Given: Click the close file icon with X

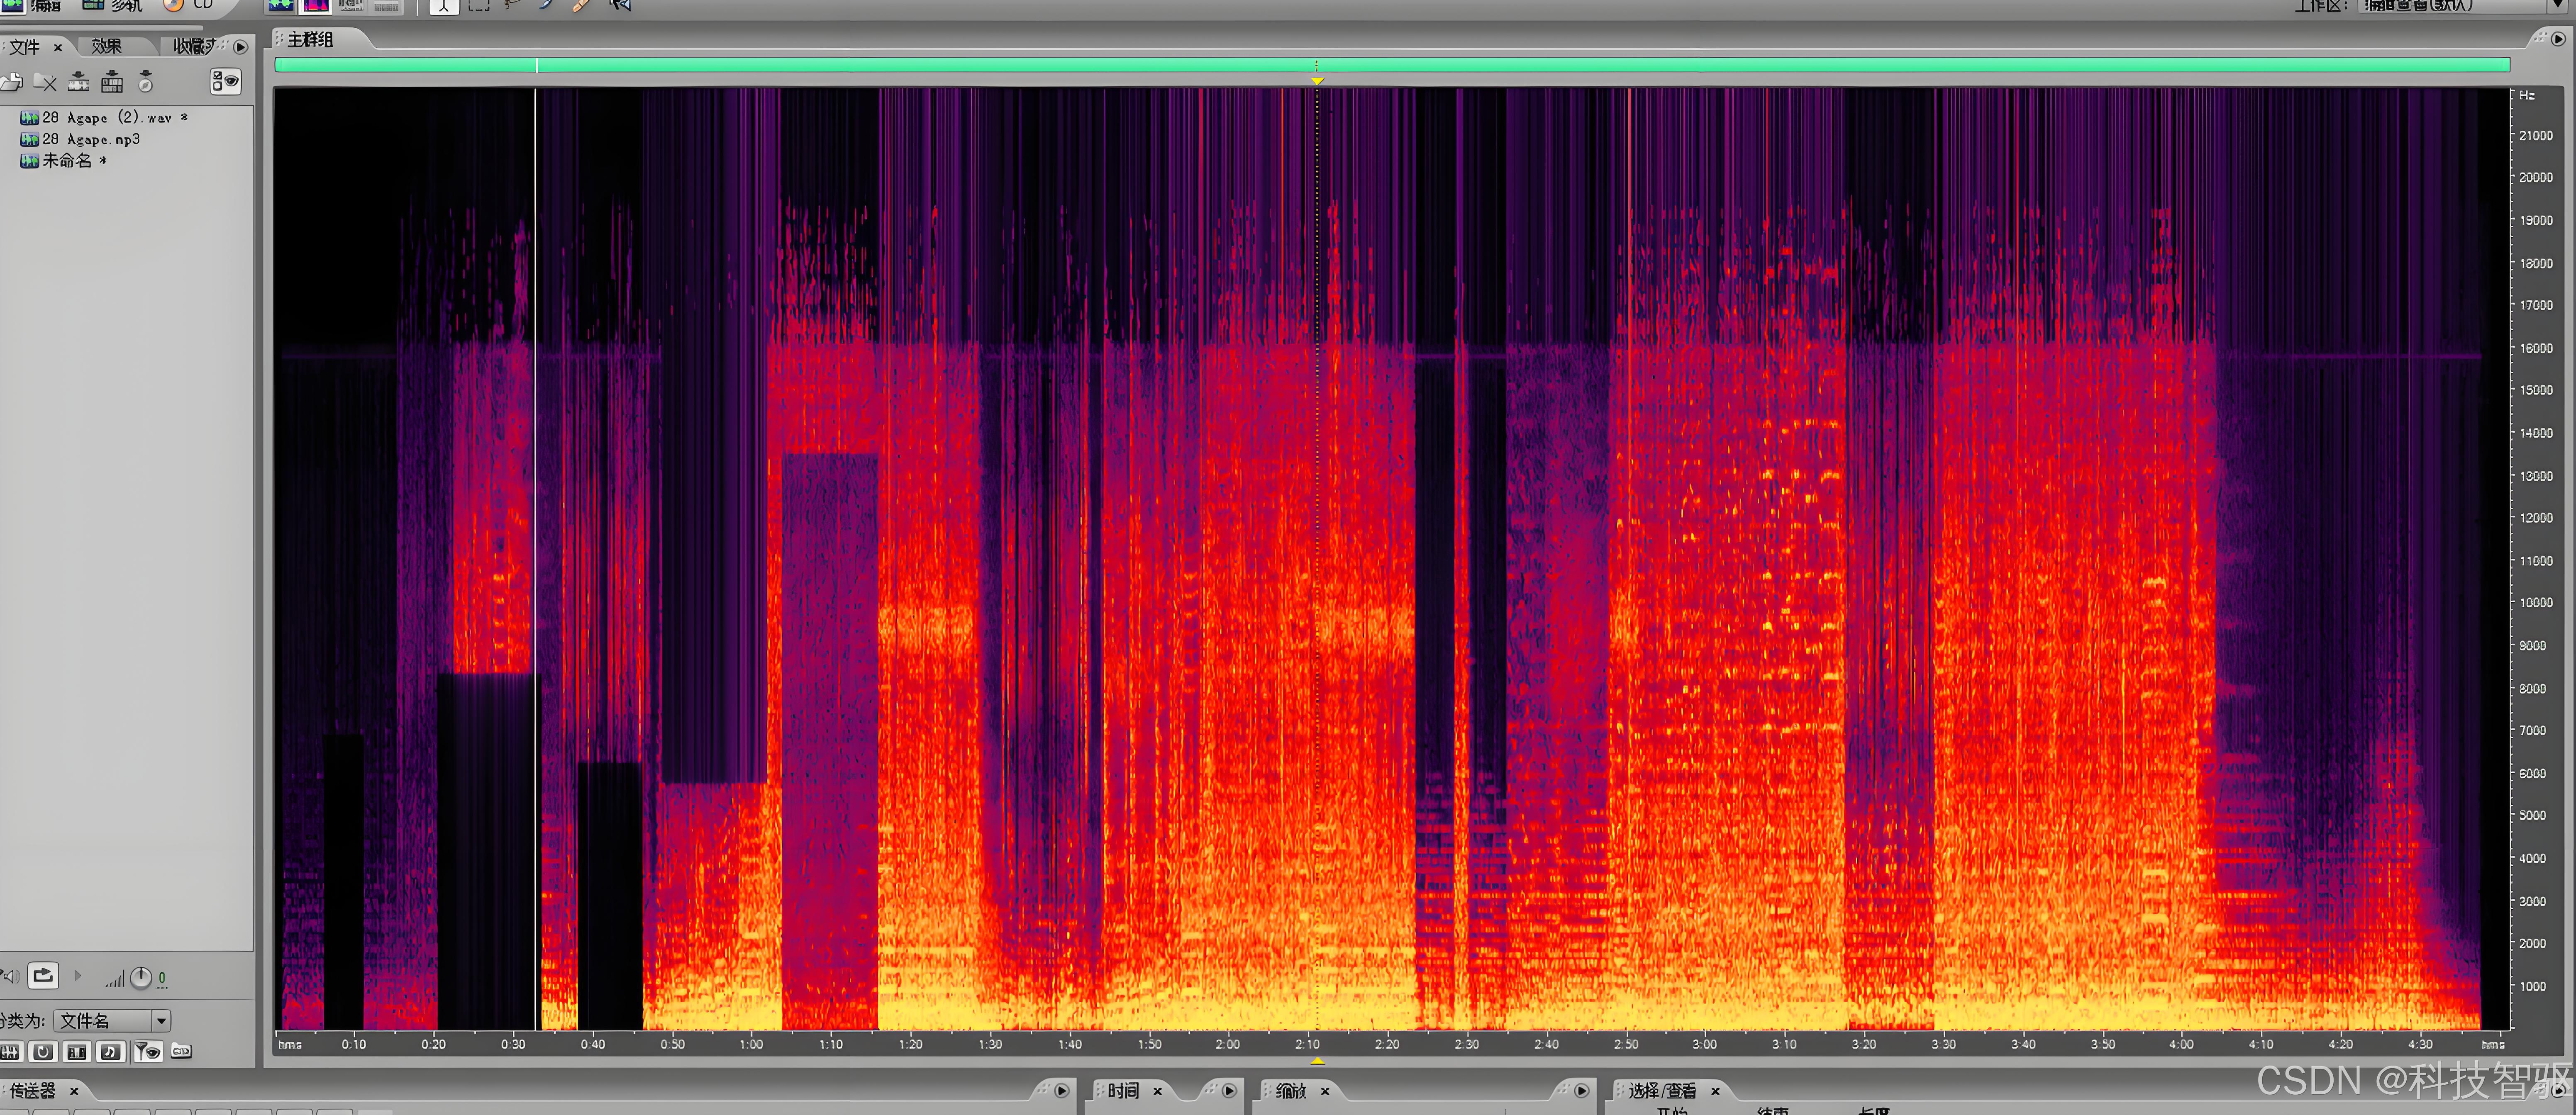Looking at the screenshot, I should (x=45, y=82).
